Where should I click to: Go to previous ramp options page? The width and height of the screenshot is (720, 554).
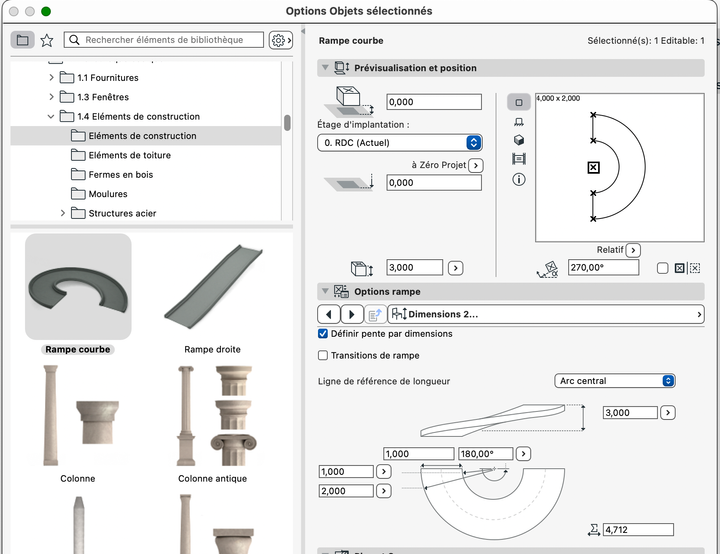click(329, 314)
